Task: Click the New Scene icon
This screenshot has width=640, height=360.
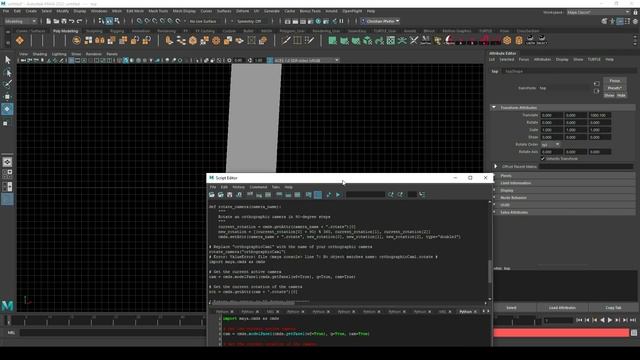Action: pyautogui.click(x=49, y=21)
